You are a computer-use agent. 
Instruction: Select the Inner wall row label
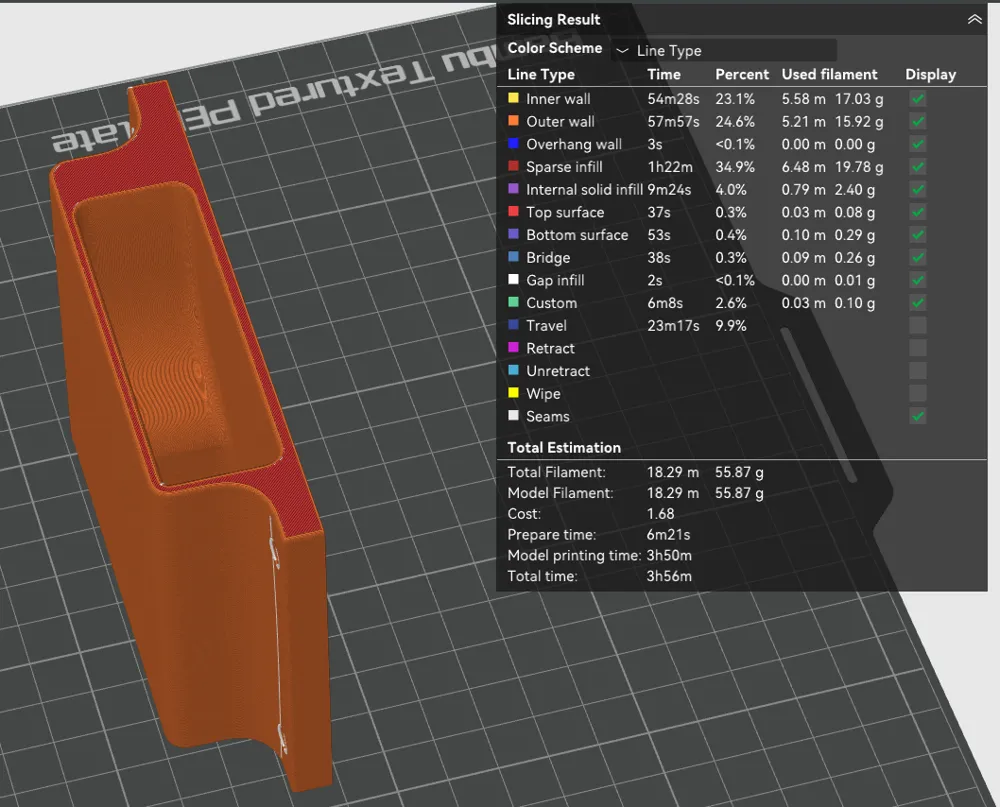[558, 99]
